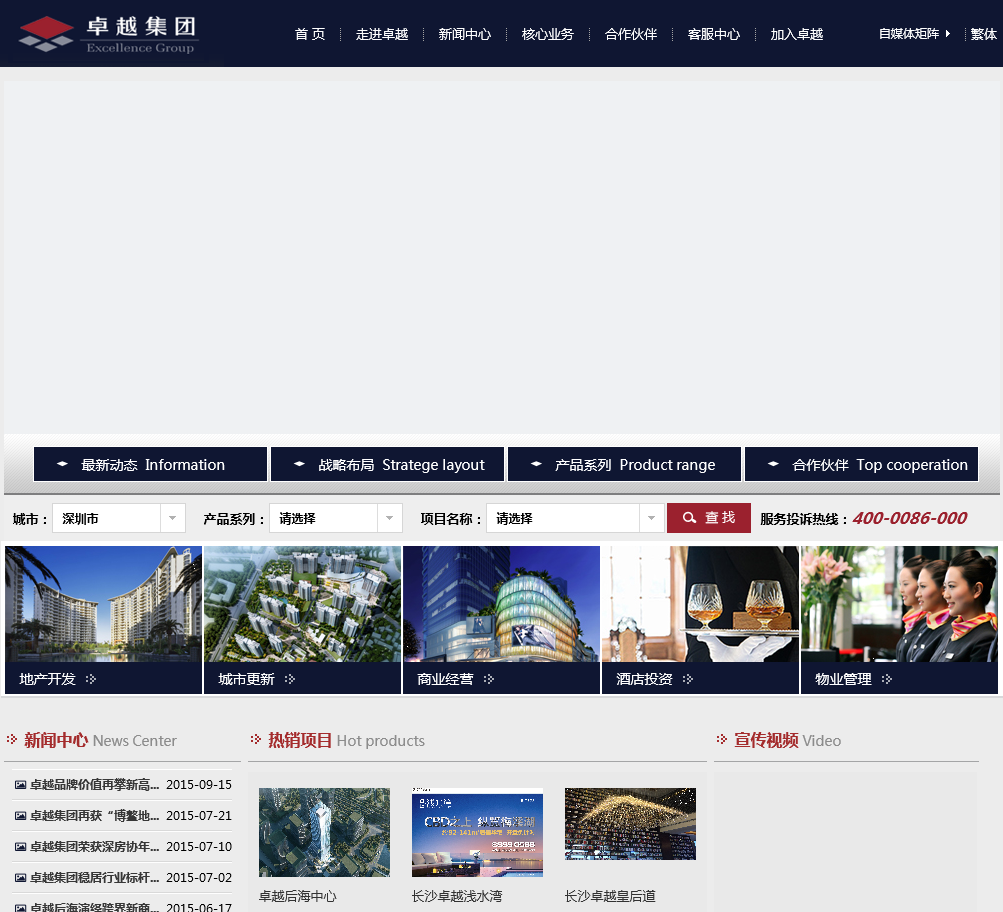The width and height of the screenshot is (1003, 912).
Task: Open the 合作伙伴 navigation item
Action: [631, 35]
